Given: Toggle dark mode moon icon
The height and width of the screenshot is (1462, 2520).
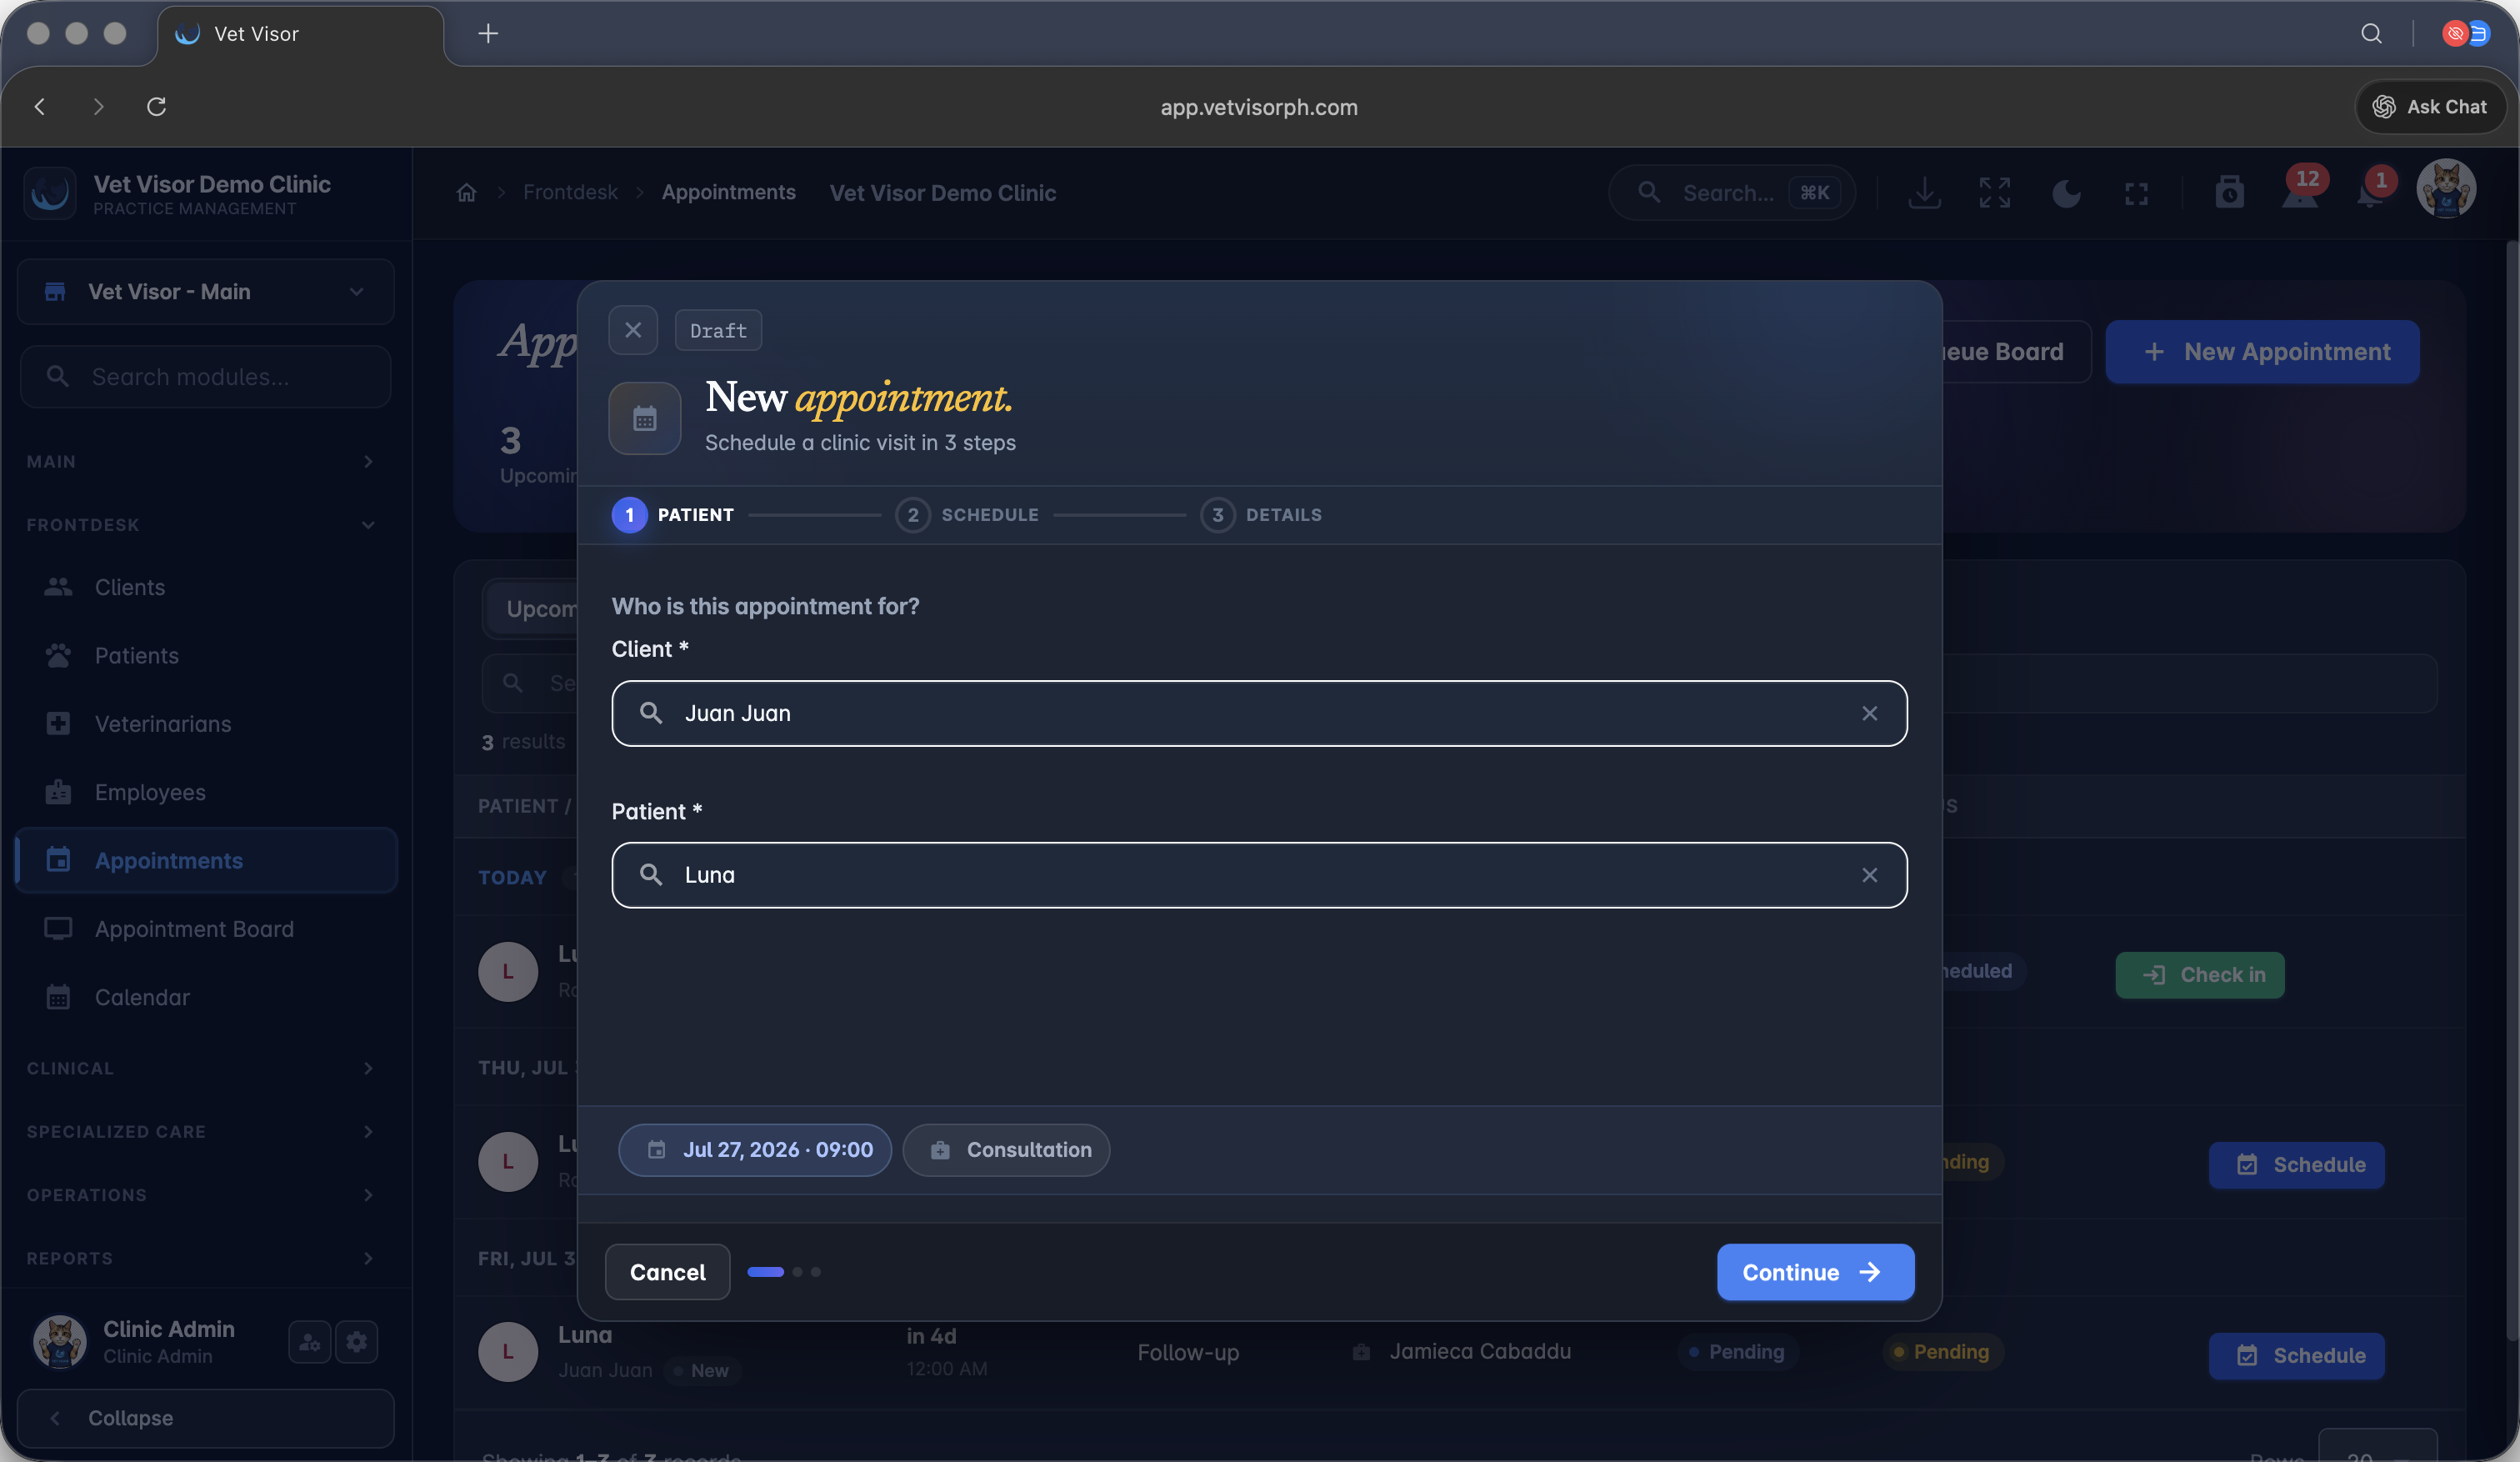Looking at the screenshot, I should (2066, 193).
